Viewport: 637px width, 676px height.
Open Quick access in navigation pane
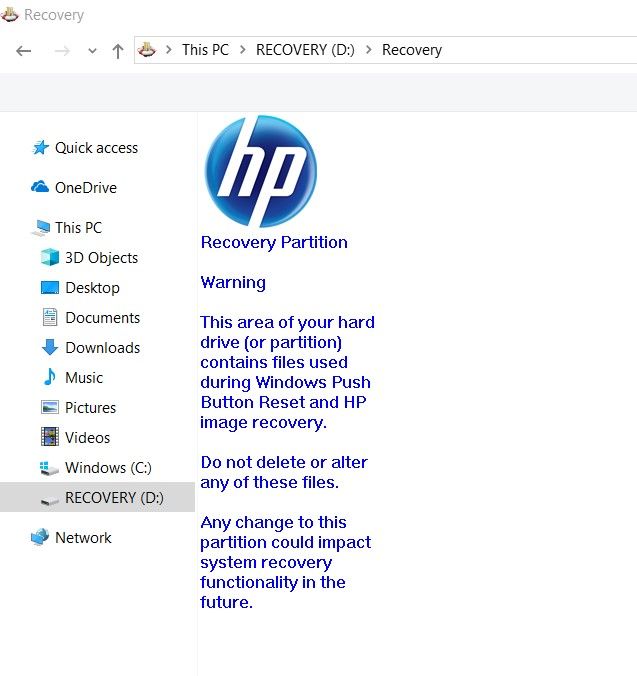click(97, 148)
